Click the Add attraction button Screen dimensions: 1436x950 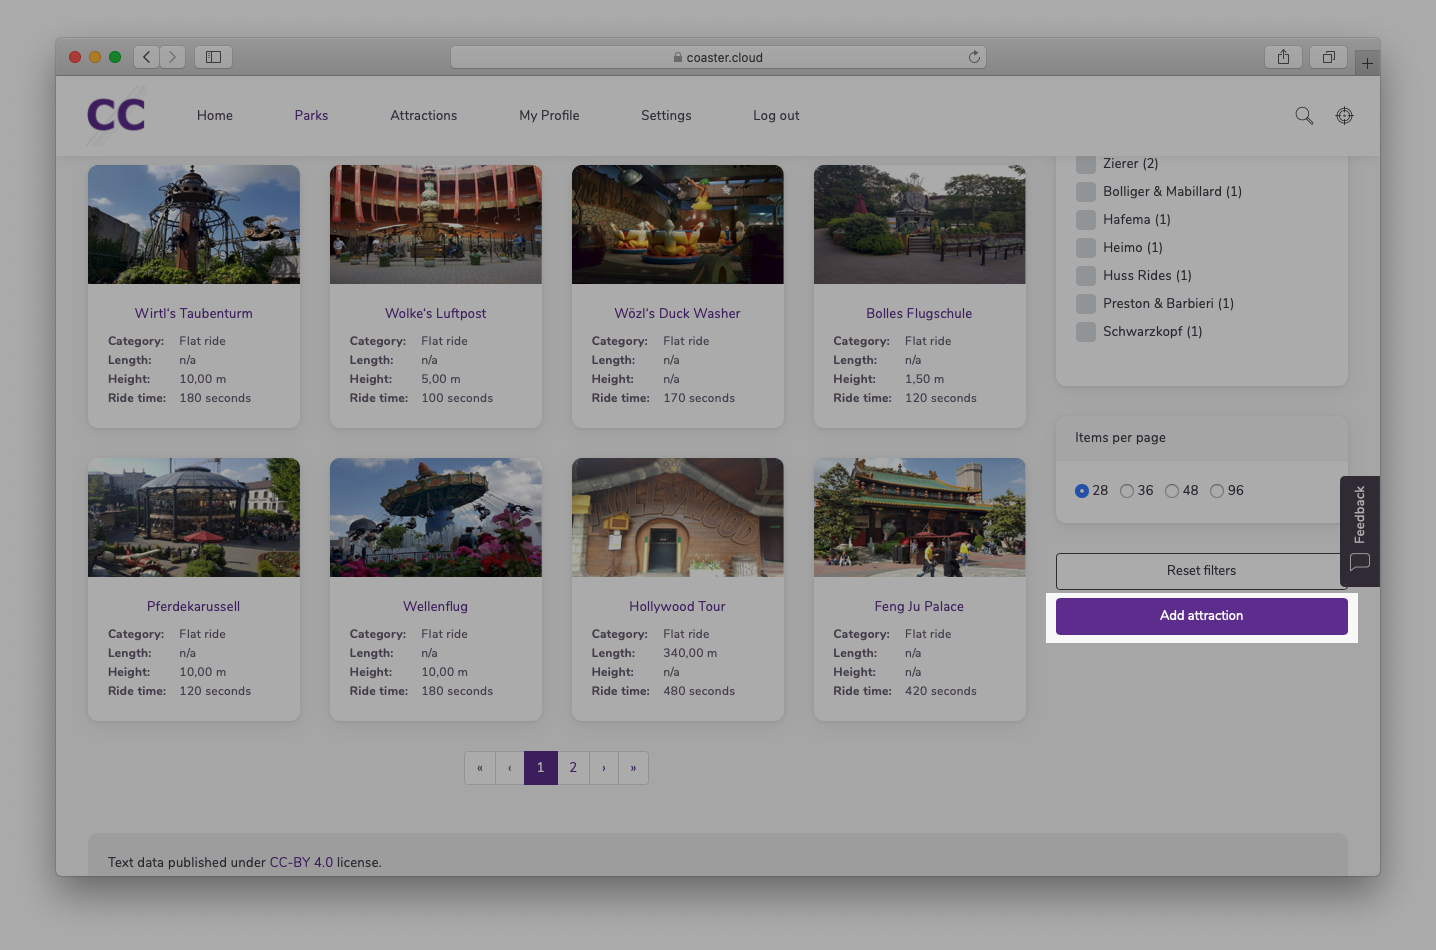coord(1202,616)
